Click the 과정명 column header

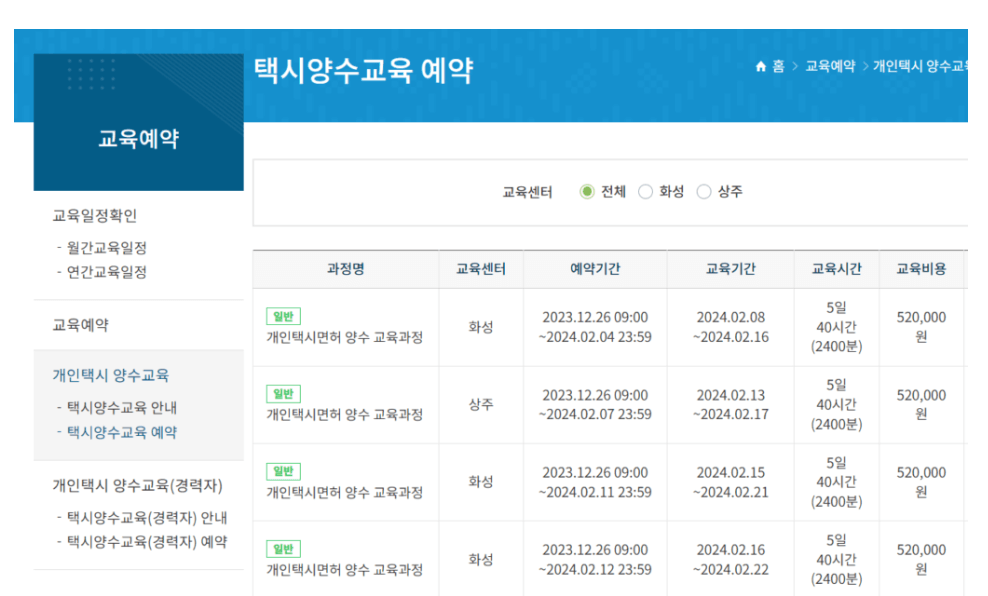(x=345, y=269)
